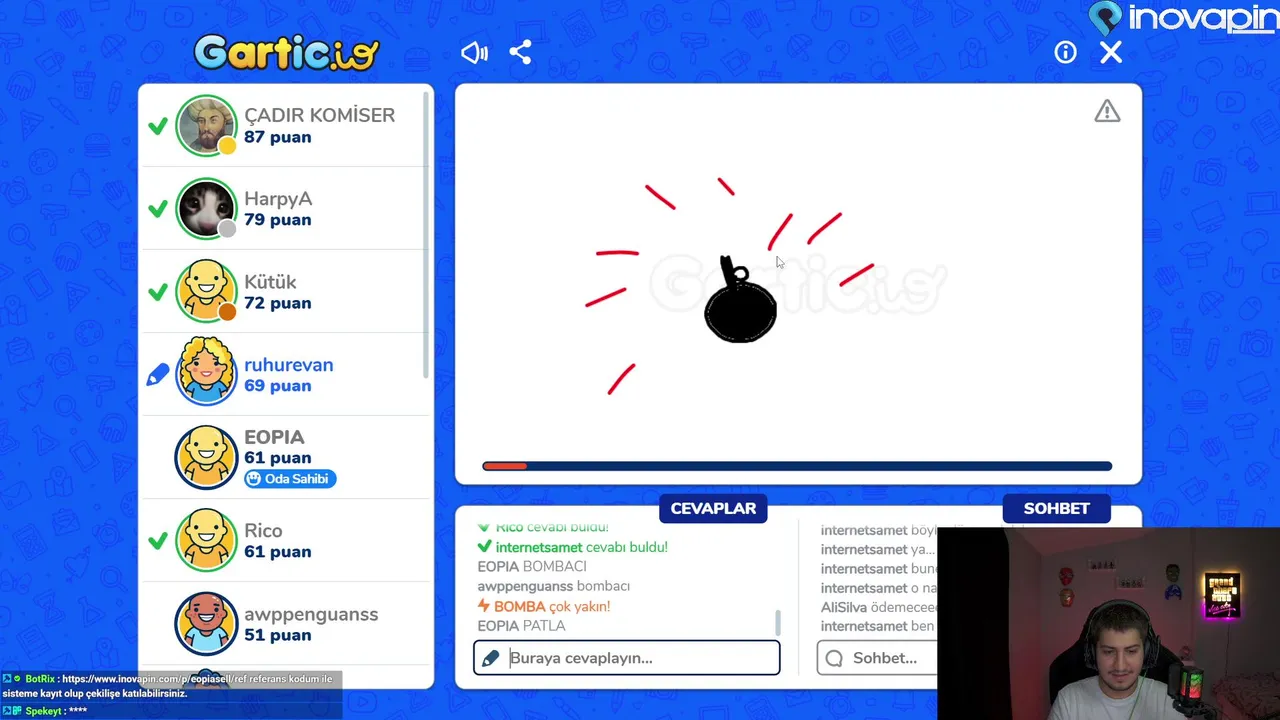Click player name HarpyA
This screenshot has width=1280, height=720.
click(278, 199)
